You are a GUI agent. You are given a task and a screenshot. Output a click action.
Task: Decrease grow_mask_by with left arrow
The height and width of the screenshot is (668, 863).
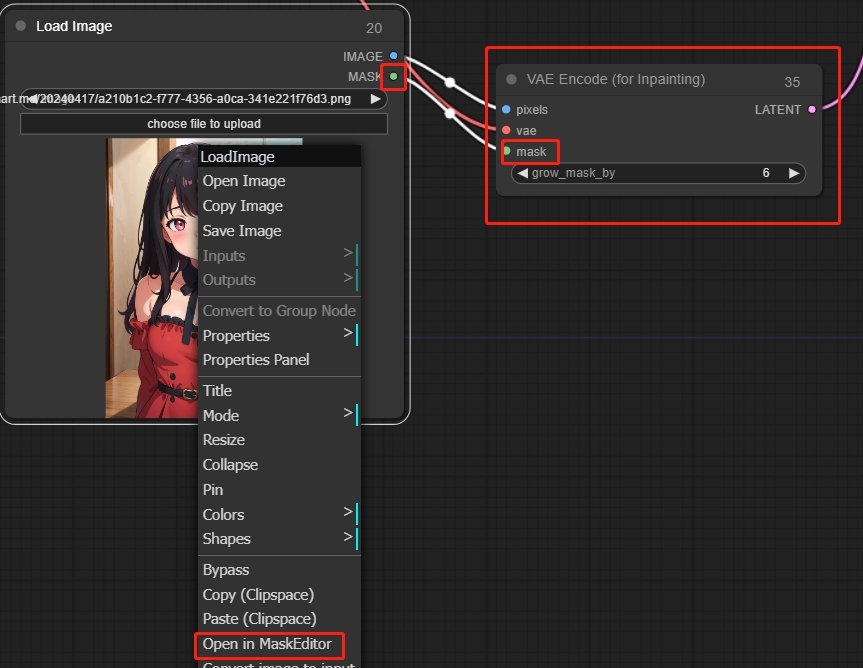click(x=522, y=173)
